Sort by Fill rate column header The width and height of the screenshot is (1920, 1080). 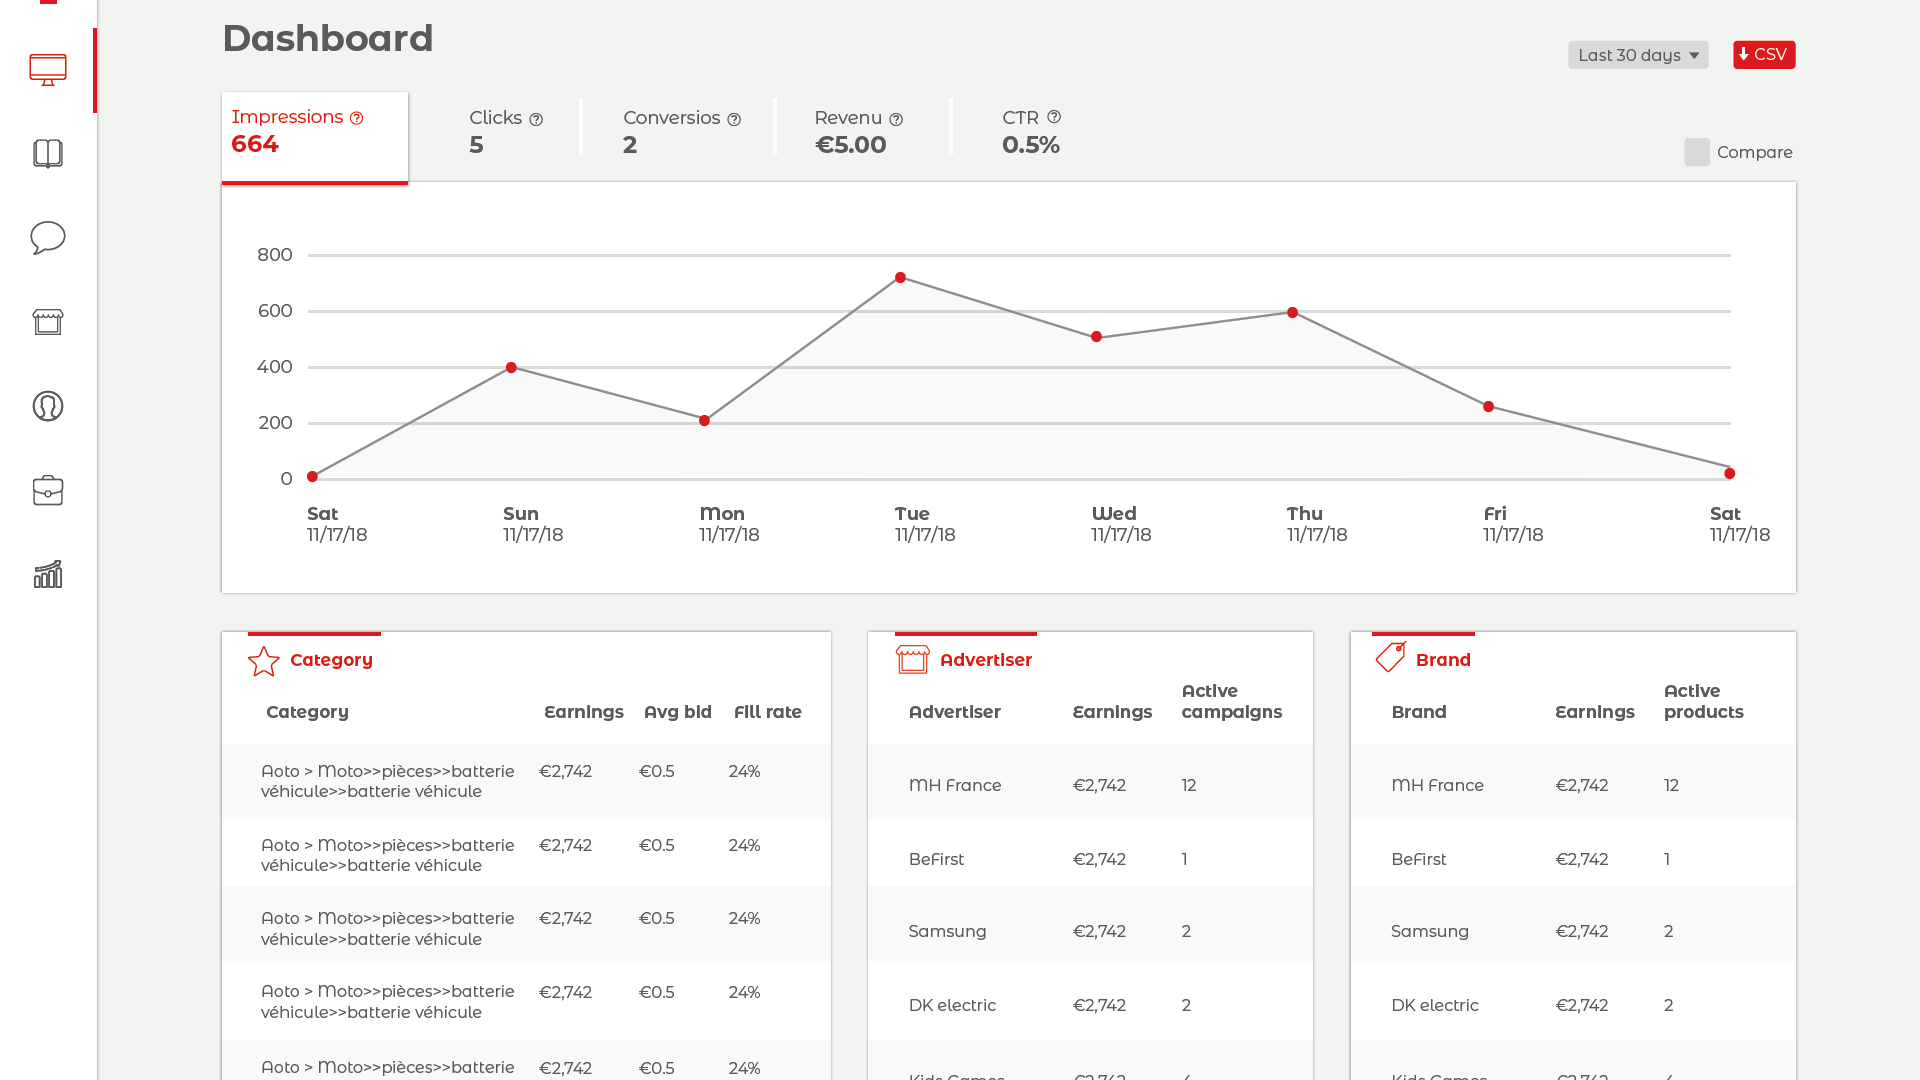tap(768, 712)
